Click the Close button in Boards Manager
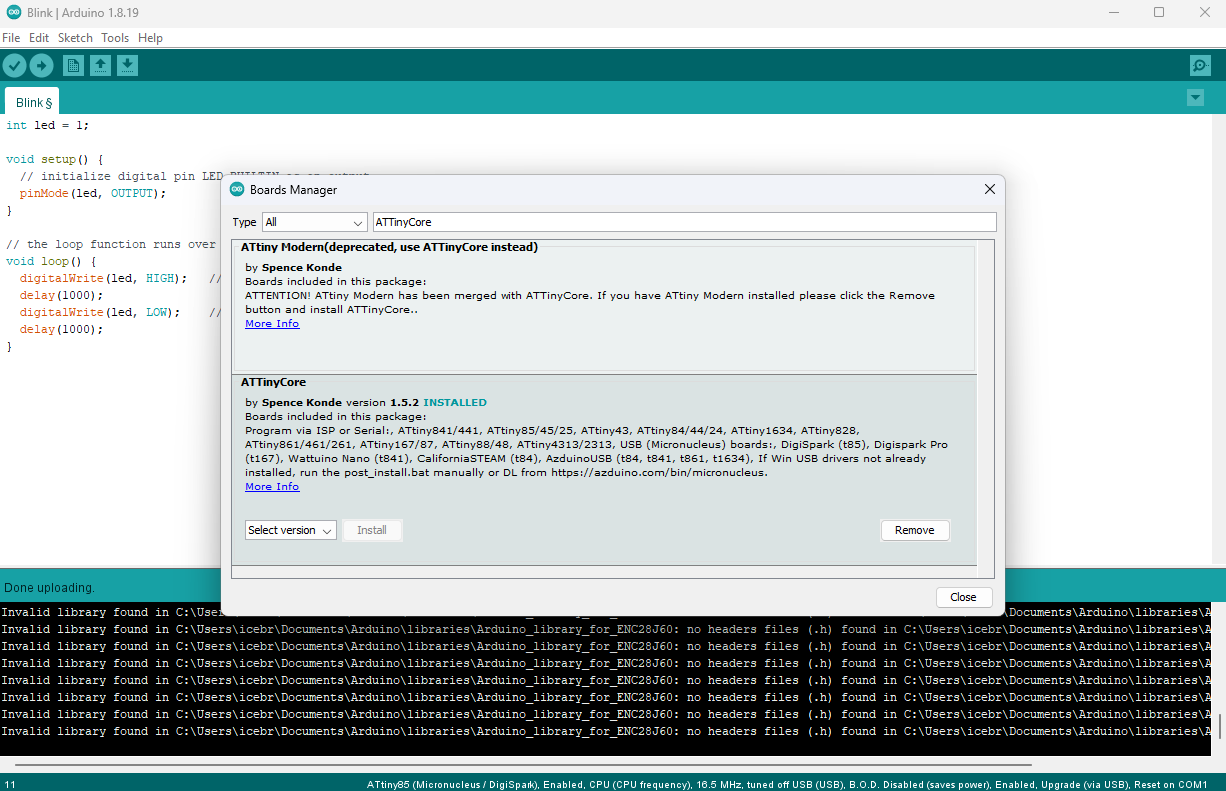This screenshot has width=1226, height=791. [x=963, y=597]
